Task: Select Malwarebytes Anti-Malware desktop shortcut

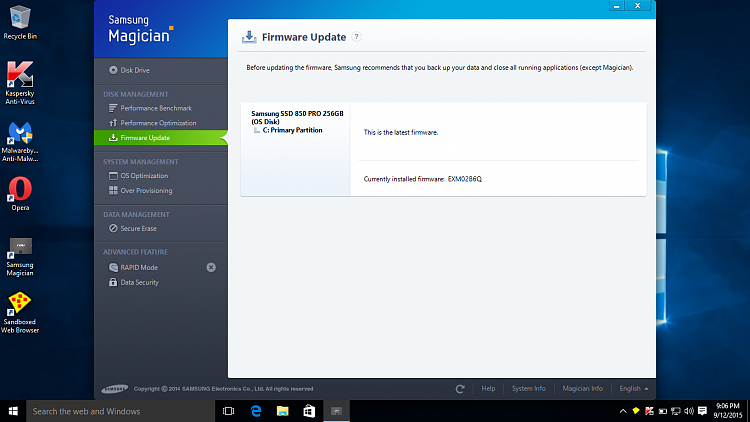Action: pos(20,142)
